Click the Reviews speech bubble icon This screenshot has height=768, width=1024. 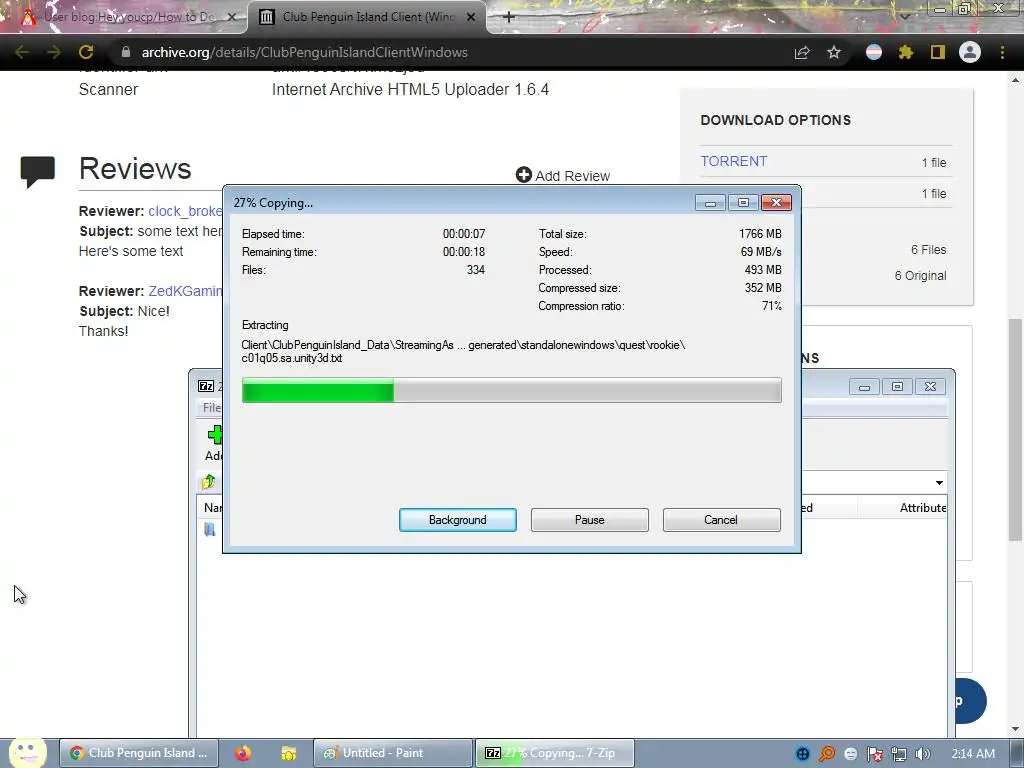point(37,171)
